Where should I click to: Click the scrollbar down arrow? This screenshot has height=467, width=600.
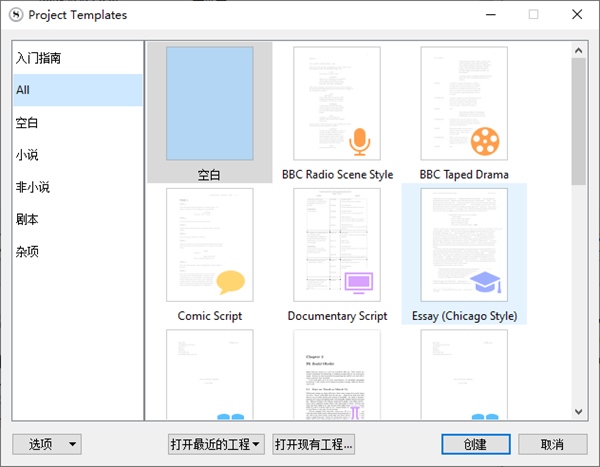point(579,412)
